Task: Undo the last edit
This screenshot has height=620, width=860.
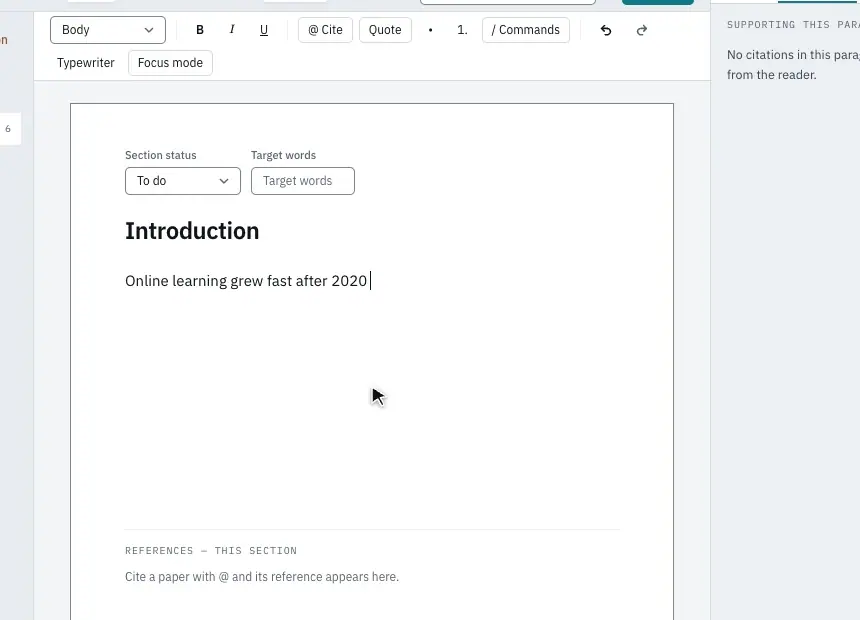Action: tap(606, 30)
